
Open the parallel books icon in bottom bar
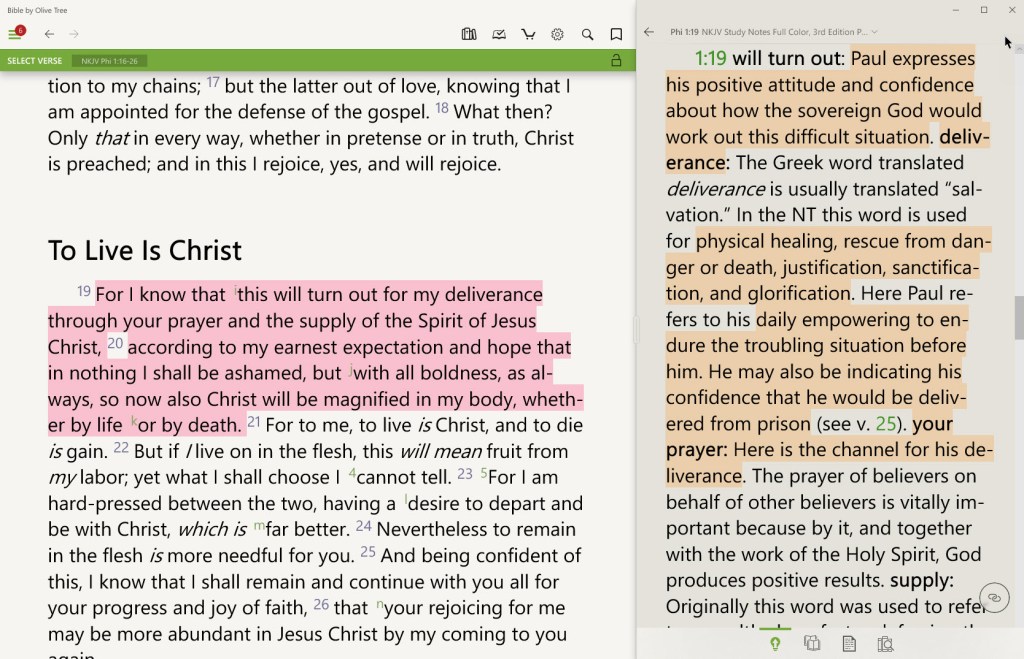pyautogui.click(x=812, y=643)
